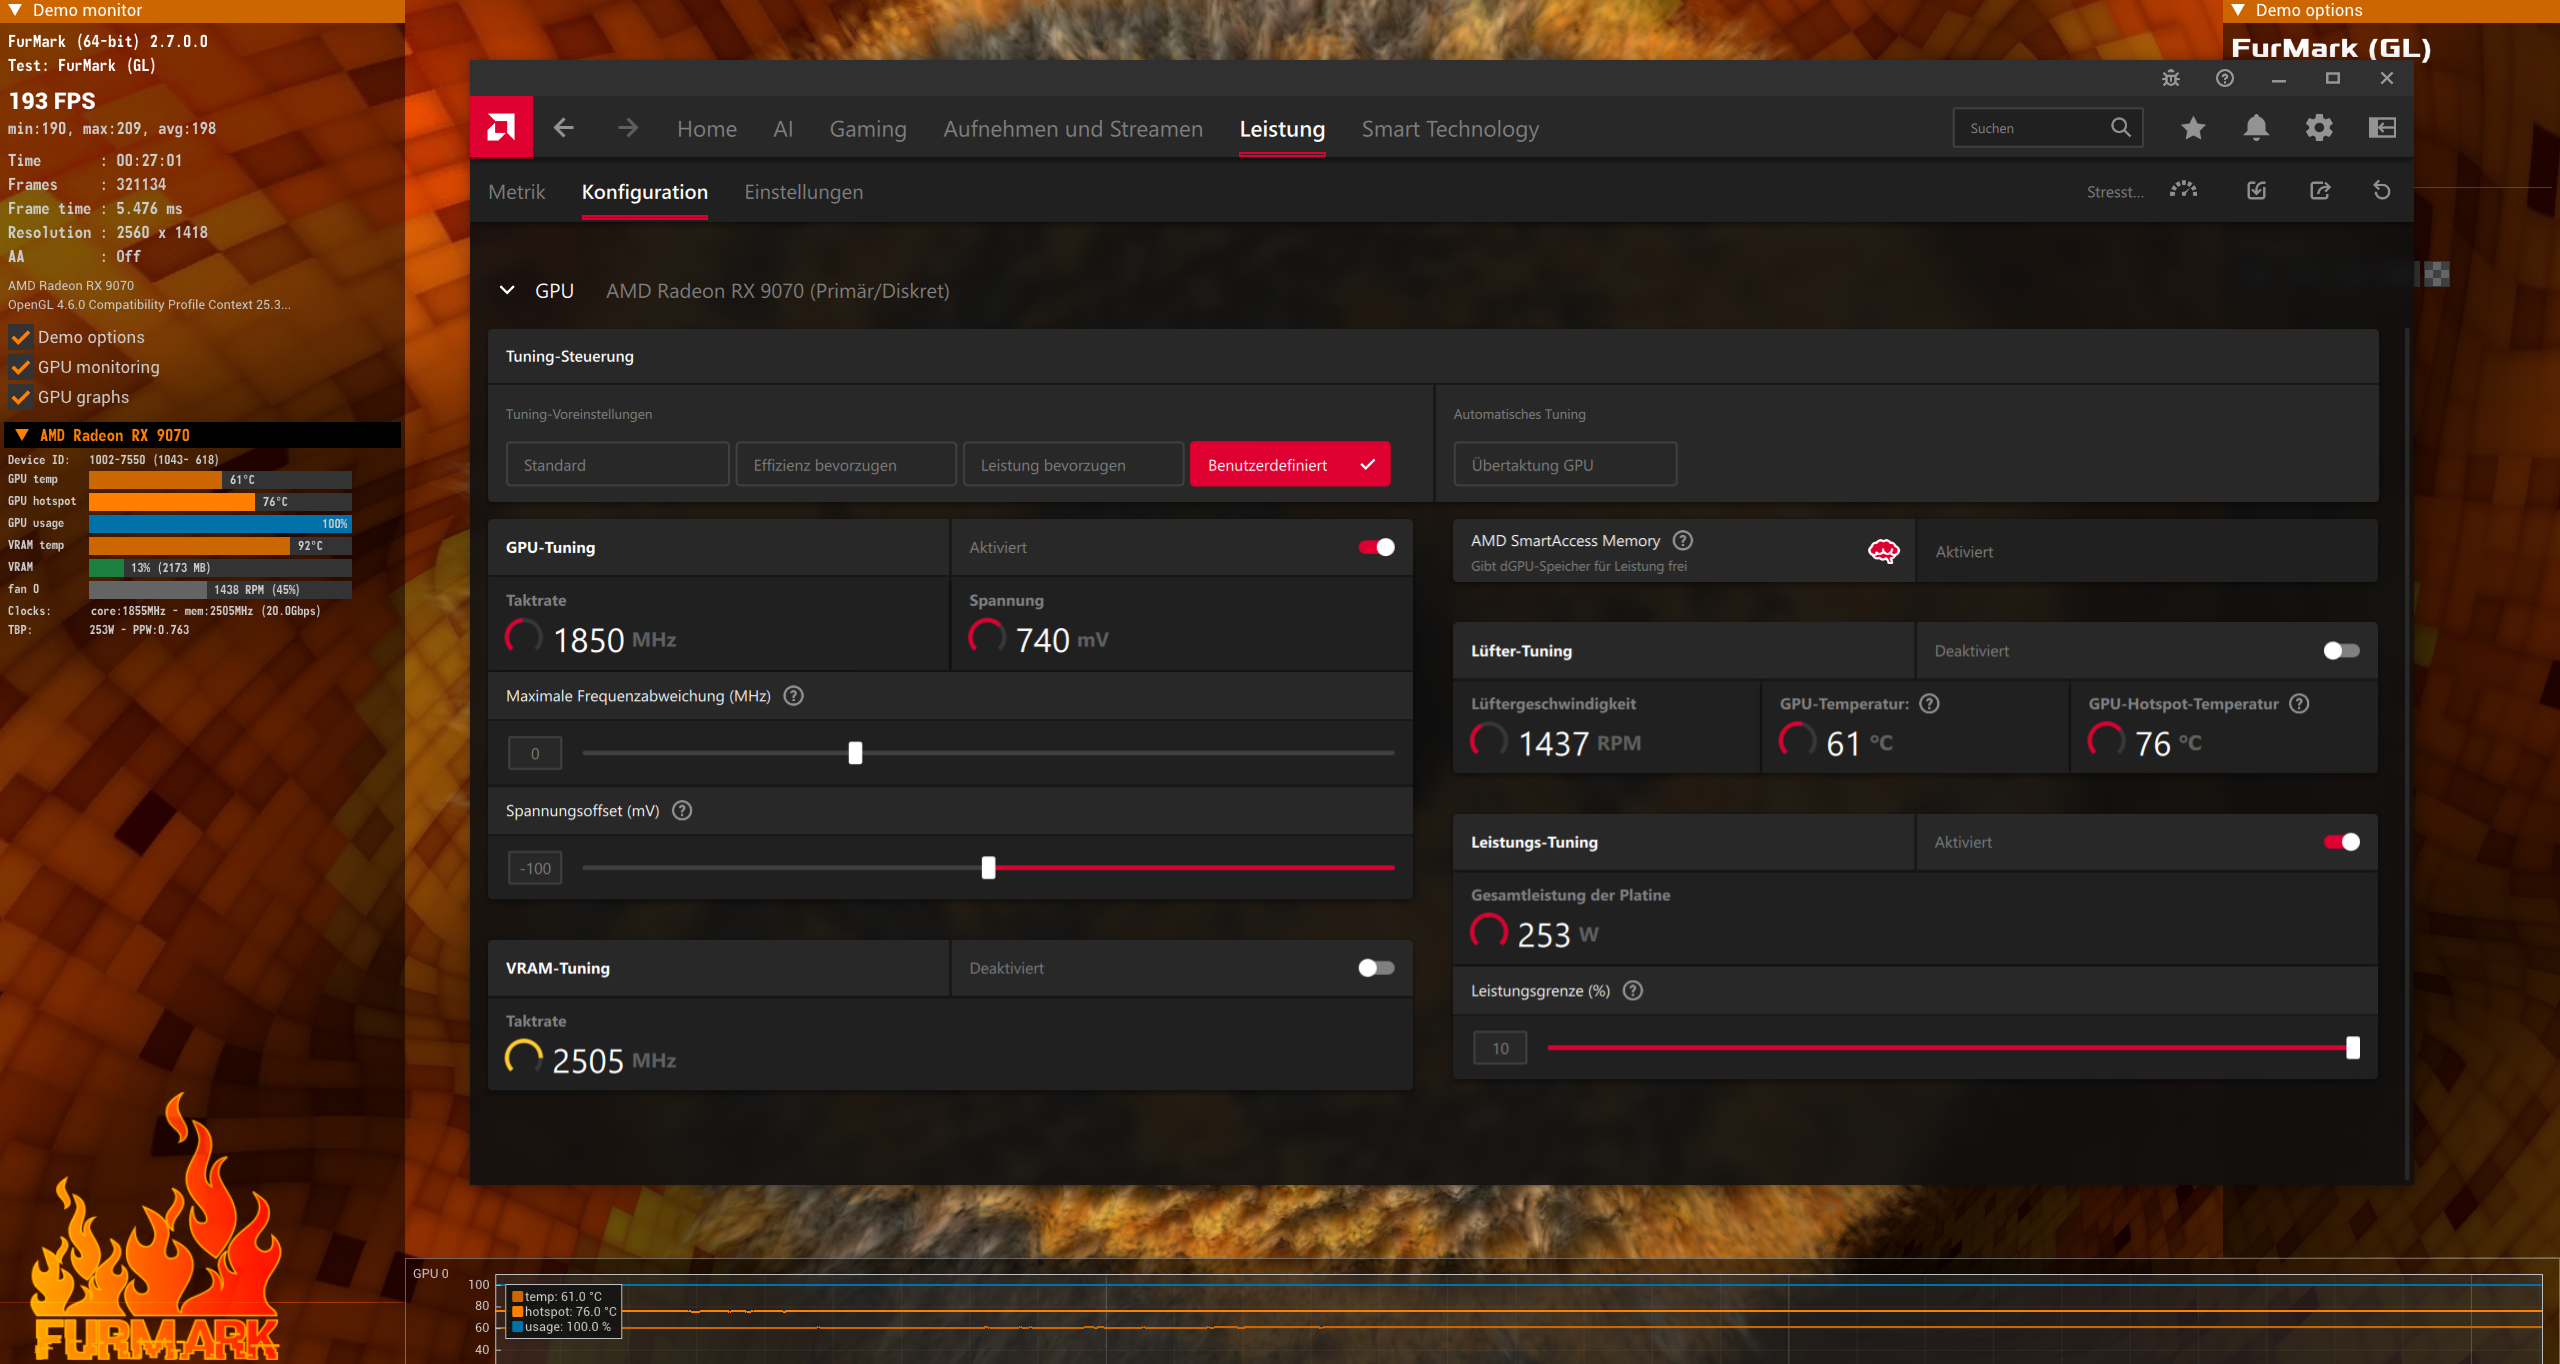Open the favorites star icon

click(2193, 128)
